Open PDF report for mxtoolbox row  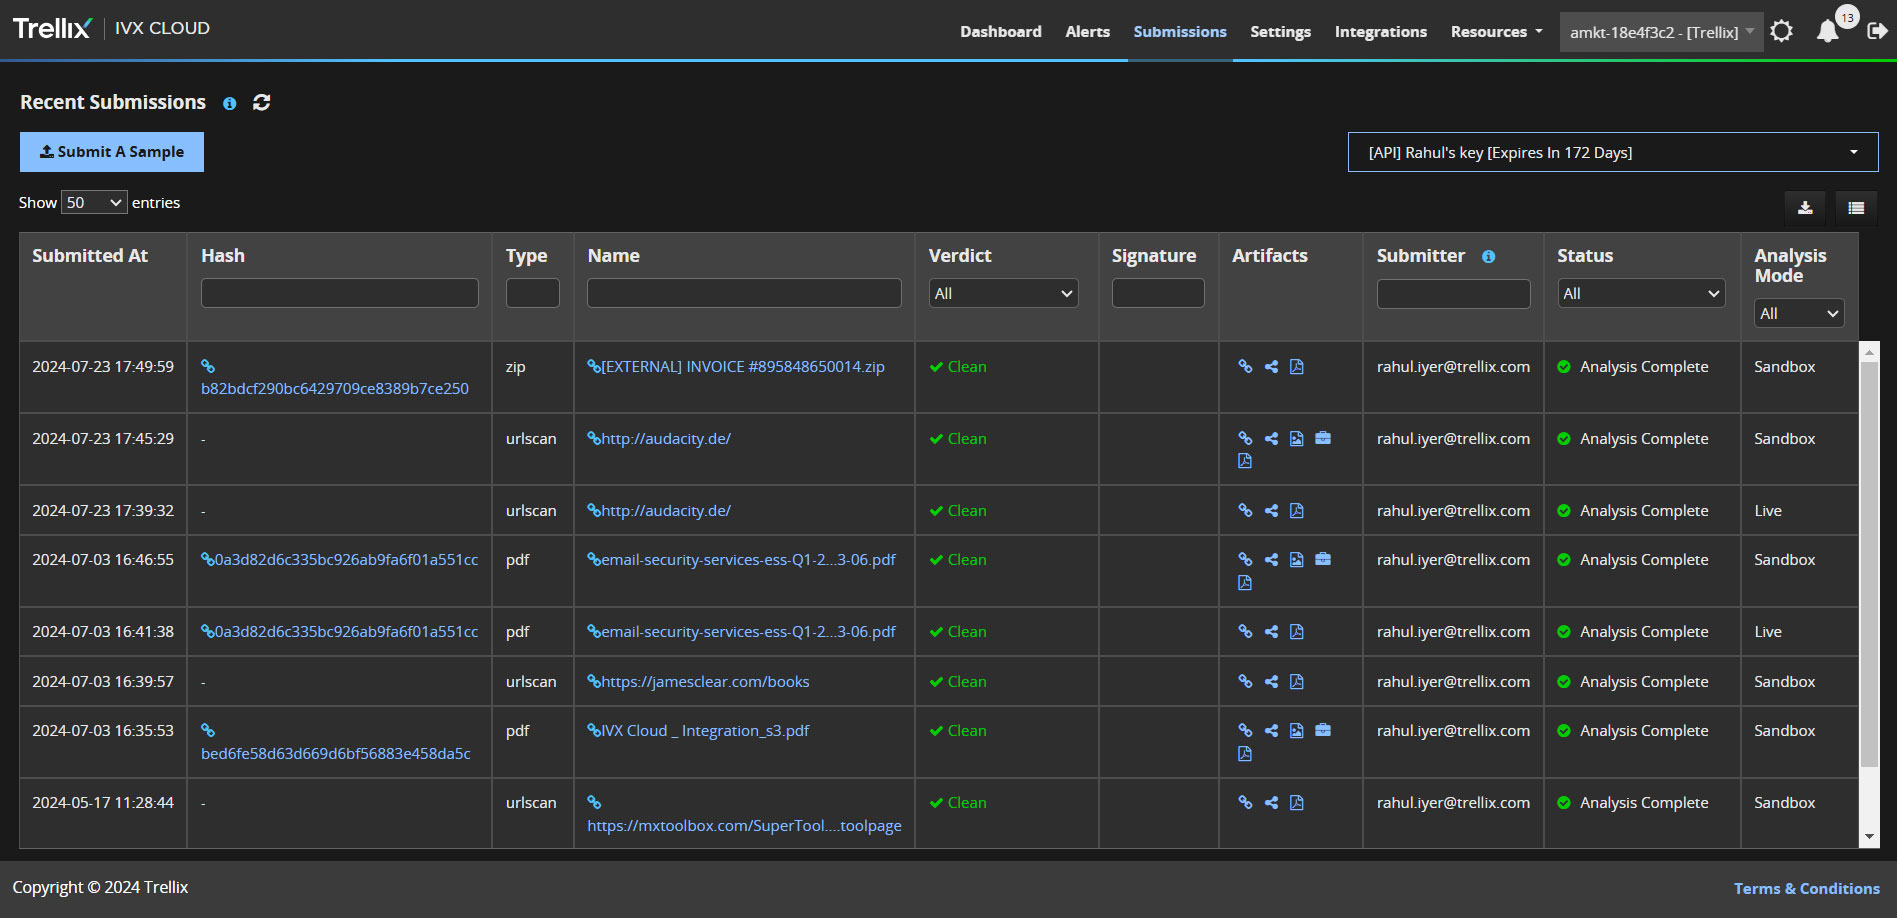coord(1297,803)
